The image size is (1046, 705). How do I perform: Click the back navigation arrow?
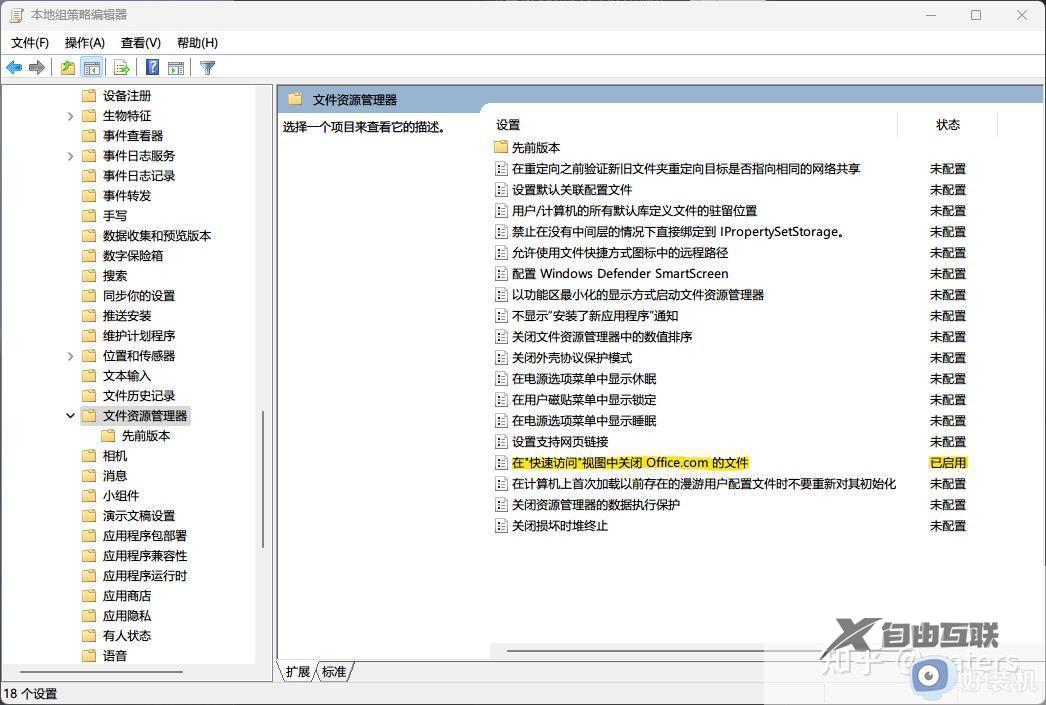tap(14, 67)
